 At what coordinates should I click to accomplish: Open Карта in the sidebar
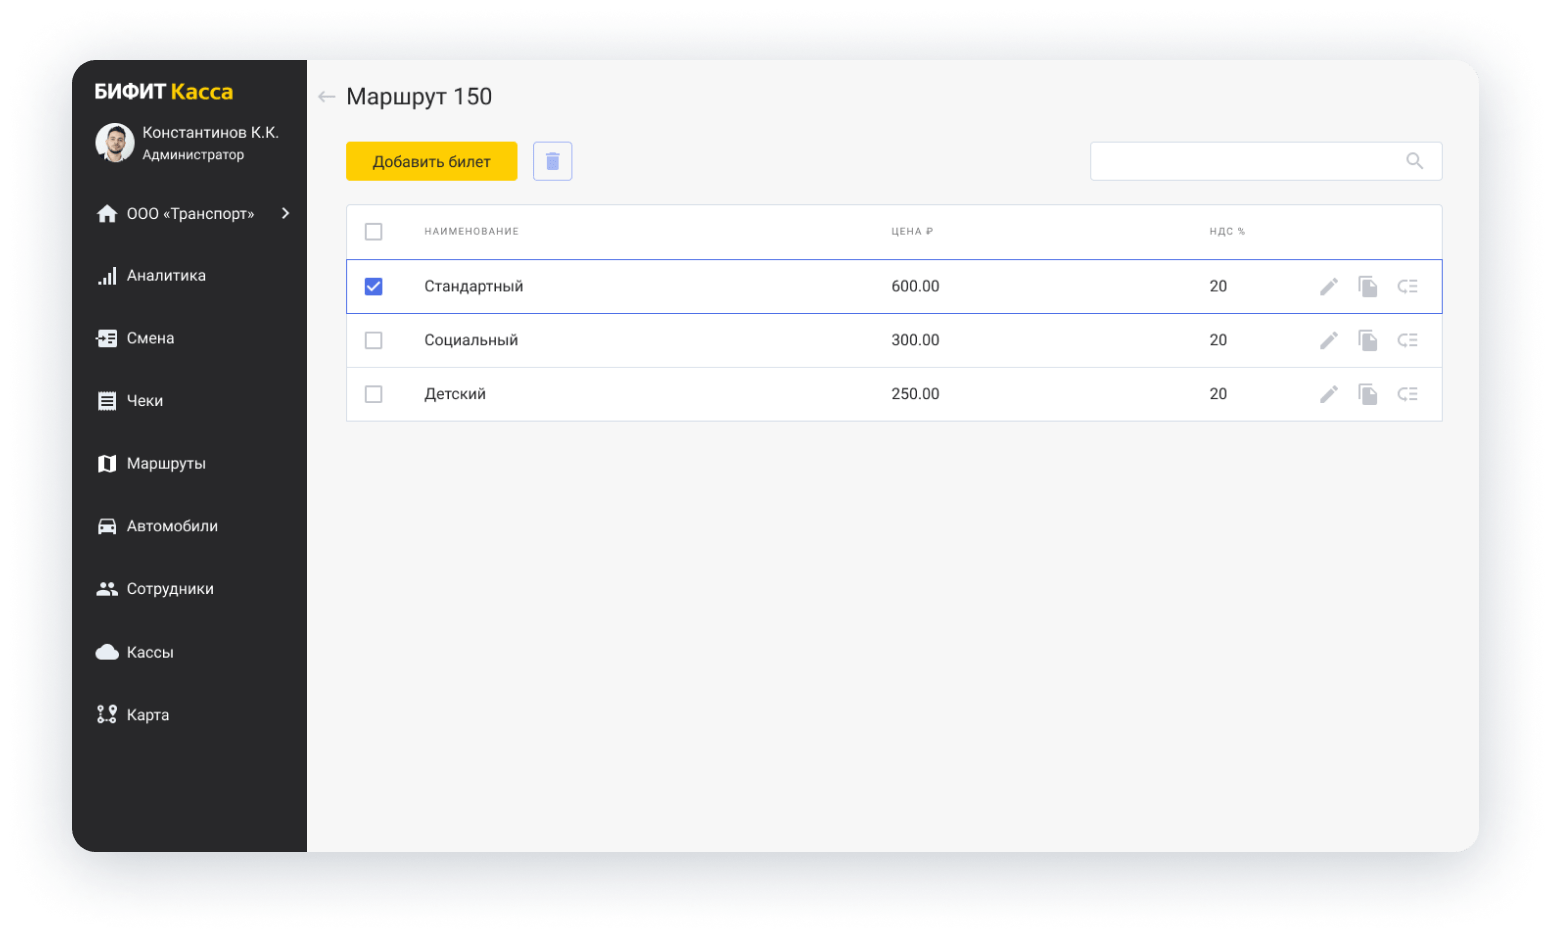148,715
